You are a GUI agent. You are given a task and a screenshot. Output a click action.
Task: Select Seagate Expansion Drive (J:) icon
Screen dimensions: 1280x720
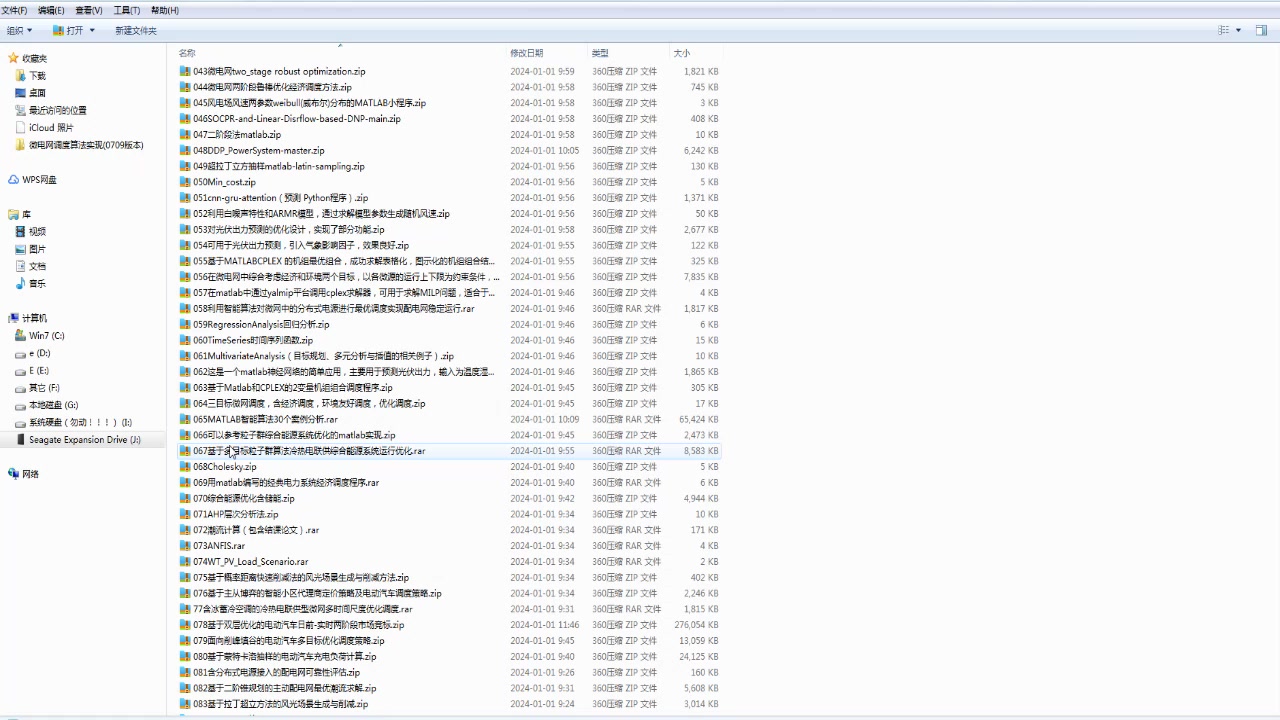(21, 439)
